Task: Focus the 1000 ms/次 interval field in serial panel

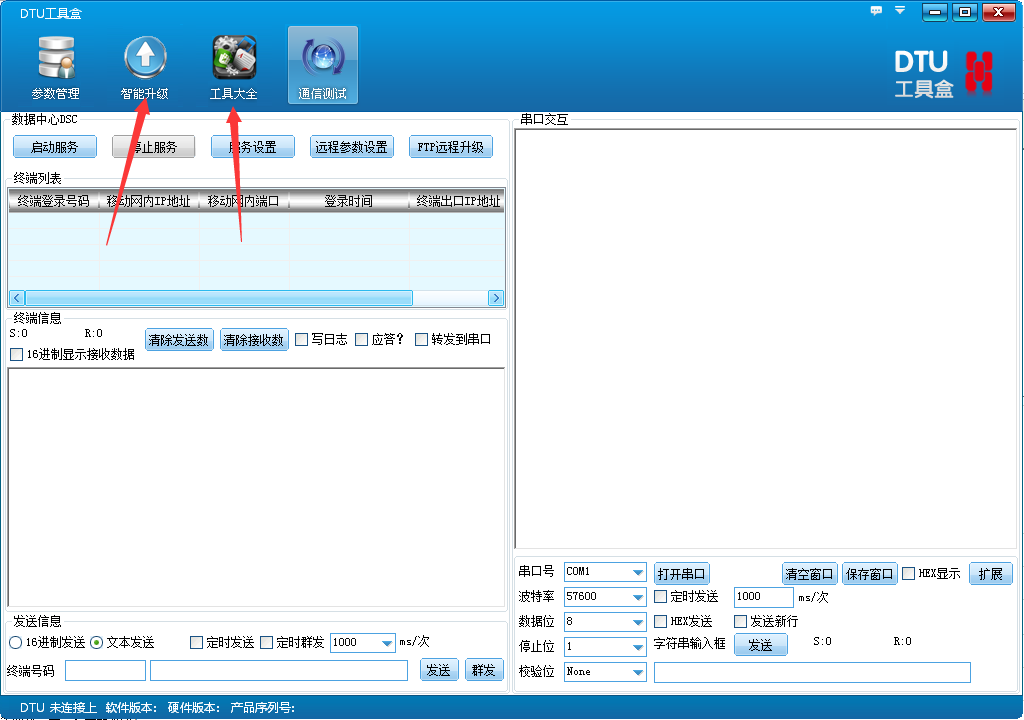Action: tap(763, 597)
